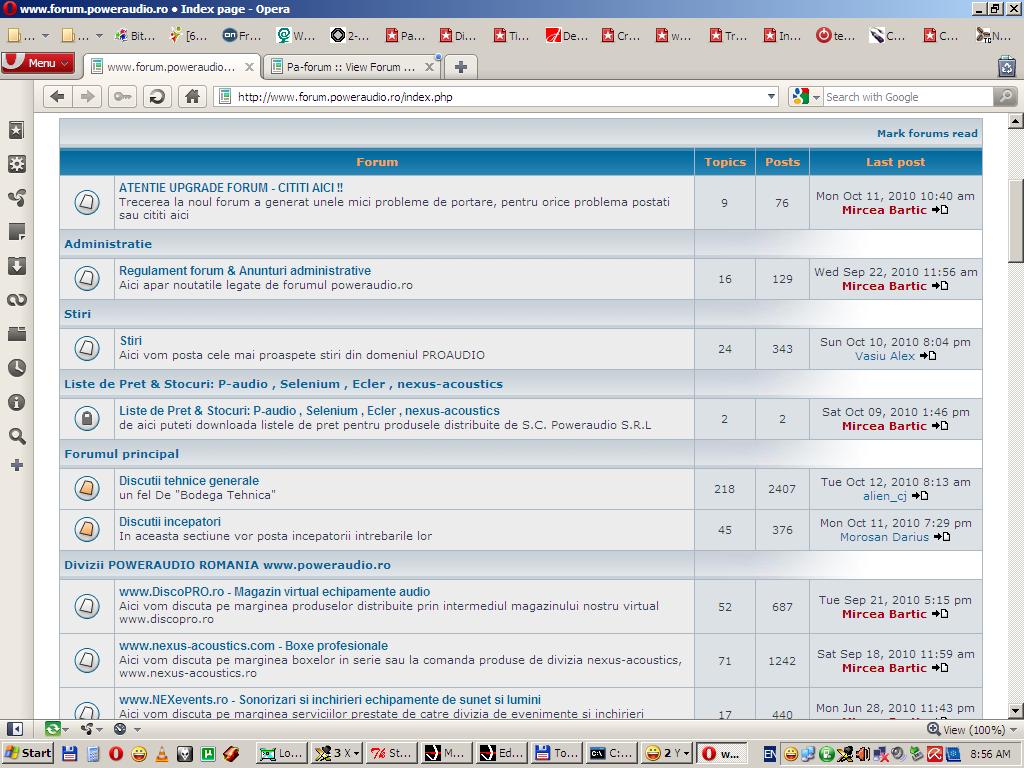The width and height of the screenshot is (1024, 768).
Task: Open the 'Lo...' taskbar window
Action: coord(281,753)
